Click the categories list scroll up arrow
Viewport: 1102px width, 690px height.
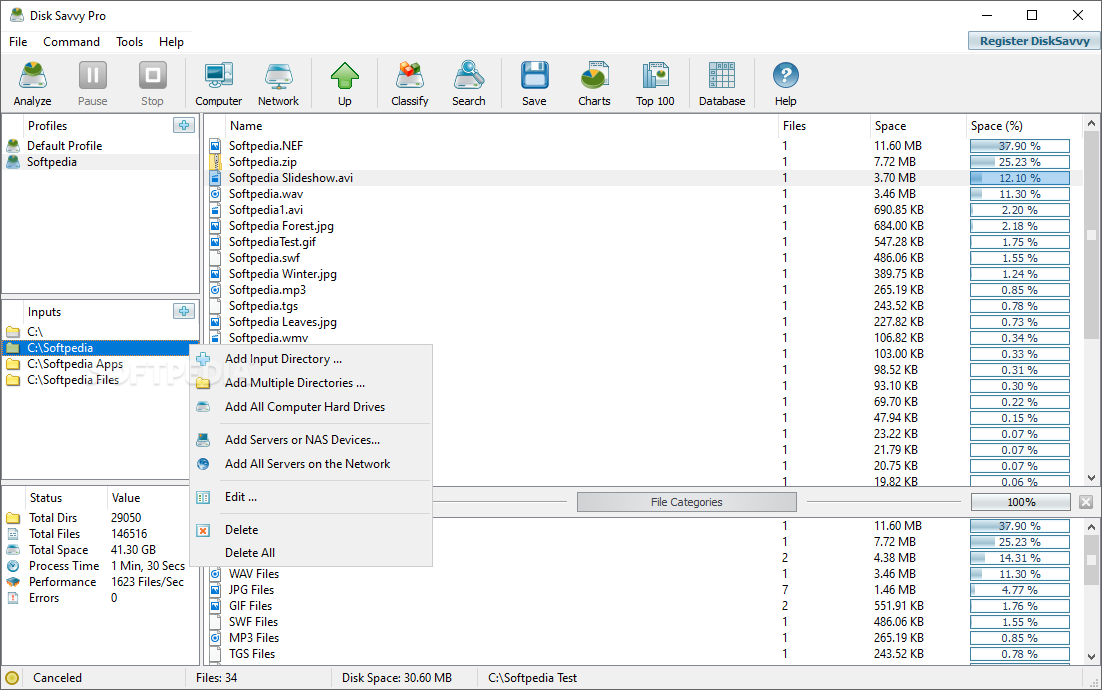pos(1091,526)
